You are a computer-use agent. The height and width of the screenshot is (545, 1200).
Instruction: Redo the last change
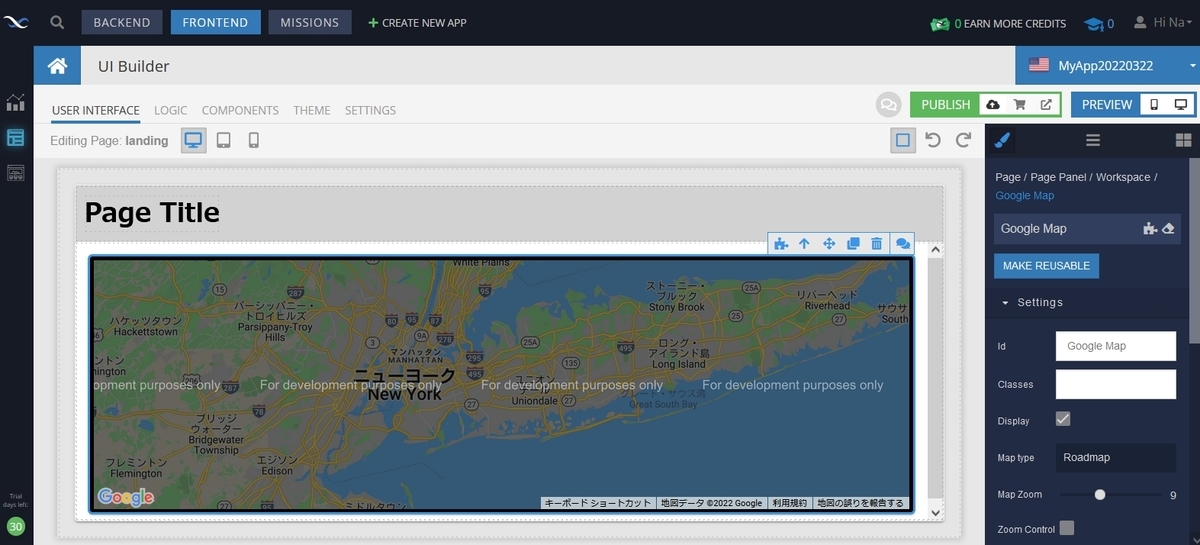(963, 141)
